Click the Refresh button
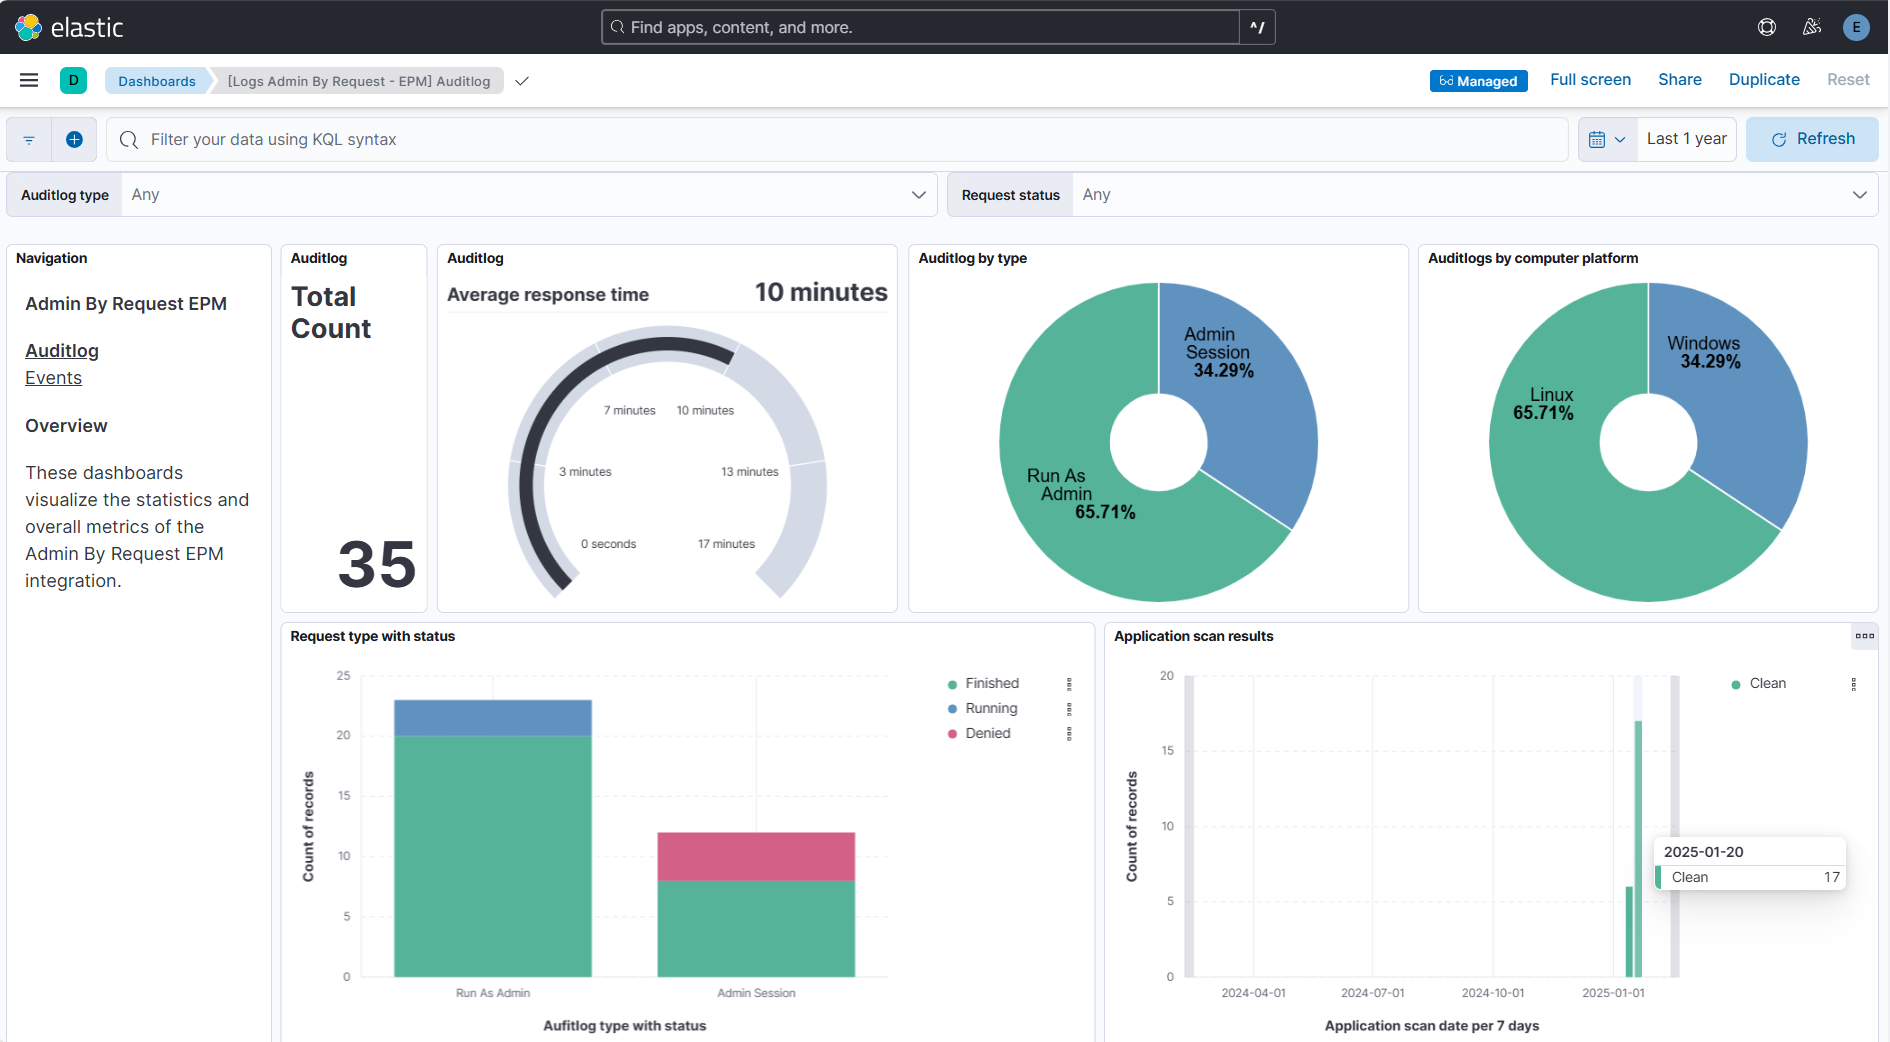 [1811, 139]
